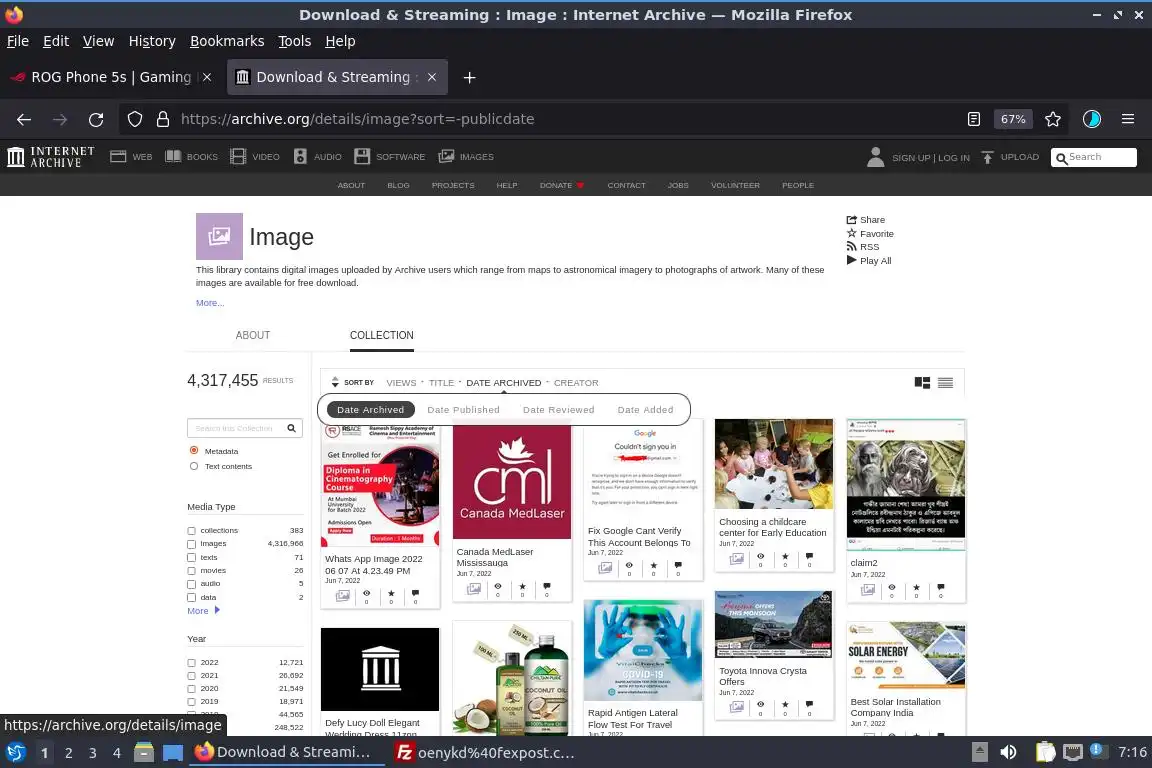Open the Canada MedLaser Mississauga thumbnail
This screenshot has width=1152, height=768.
(x=512, y=481)
